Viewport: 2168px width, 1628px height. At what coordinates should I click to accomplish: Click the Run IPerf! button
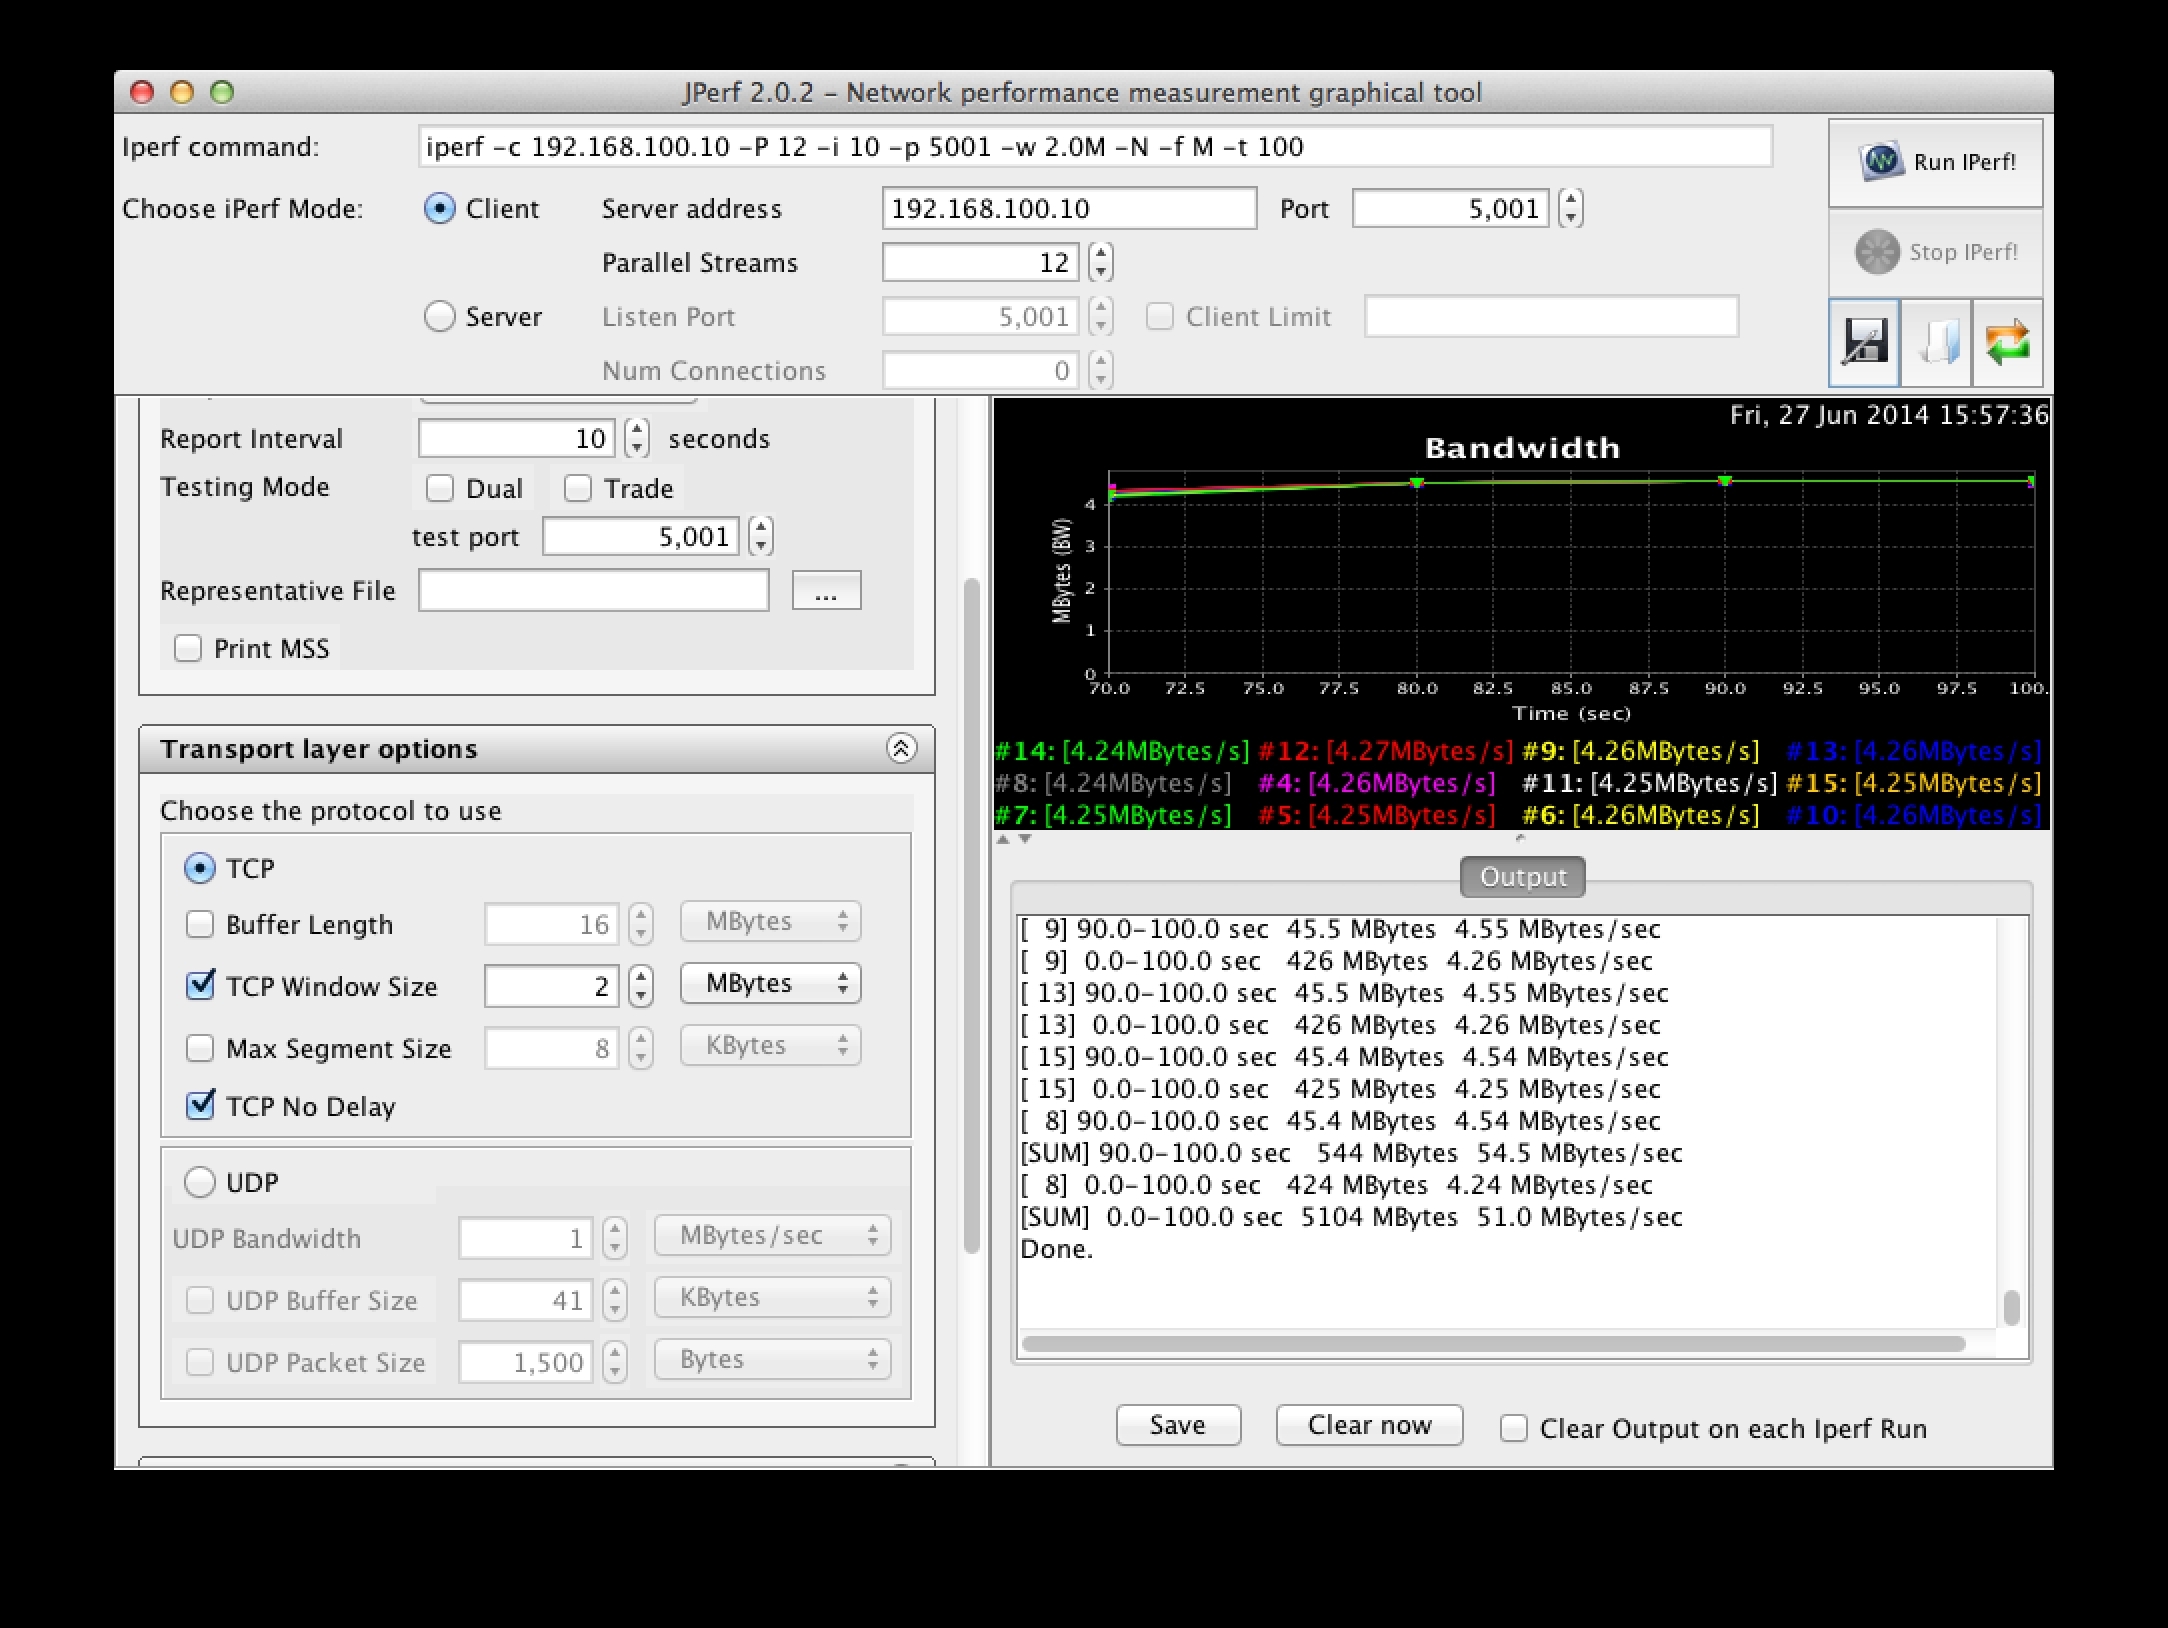coord(1936,162)
